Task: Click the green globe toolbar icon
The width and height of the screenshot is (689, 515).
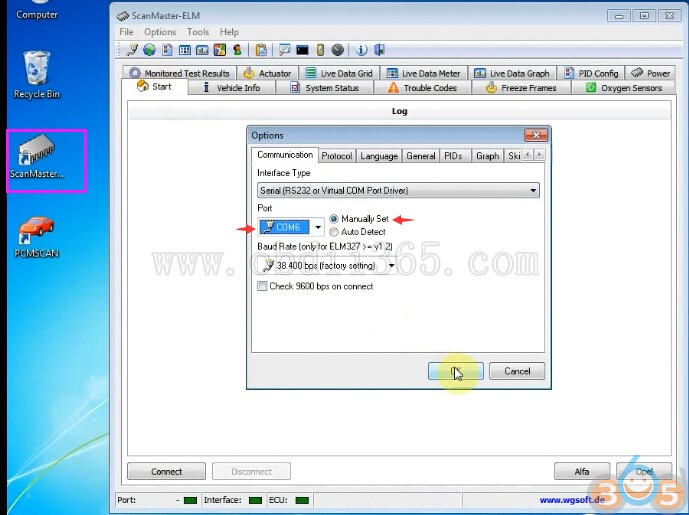Action: 149,50
